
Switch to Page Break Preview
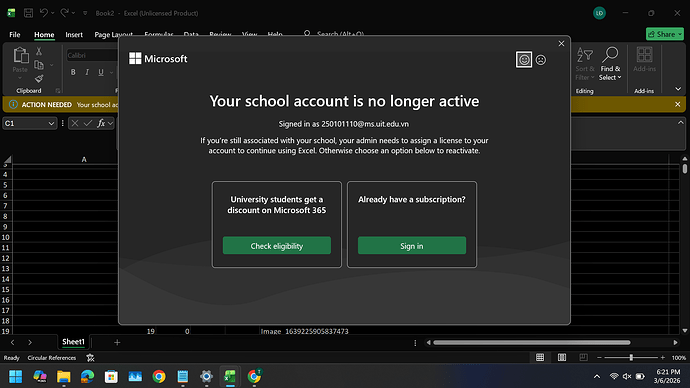pos(584,357)
